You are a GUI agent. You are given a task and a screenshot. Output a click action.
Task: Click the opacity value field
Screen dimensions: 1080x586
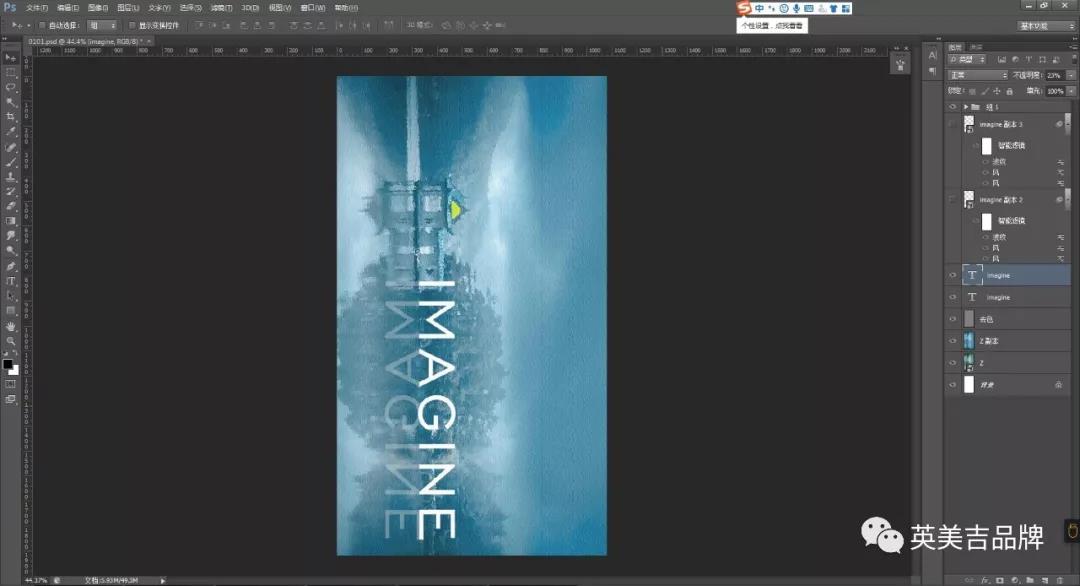[1055, 75]
